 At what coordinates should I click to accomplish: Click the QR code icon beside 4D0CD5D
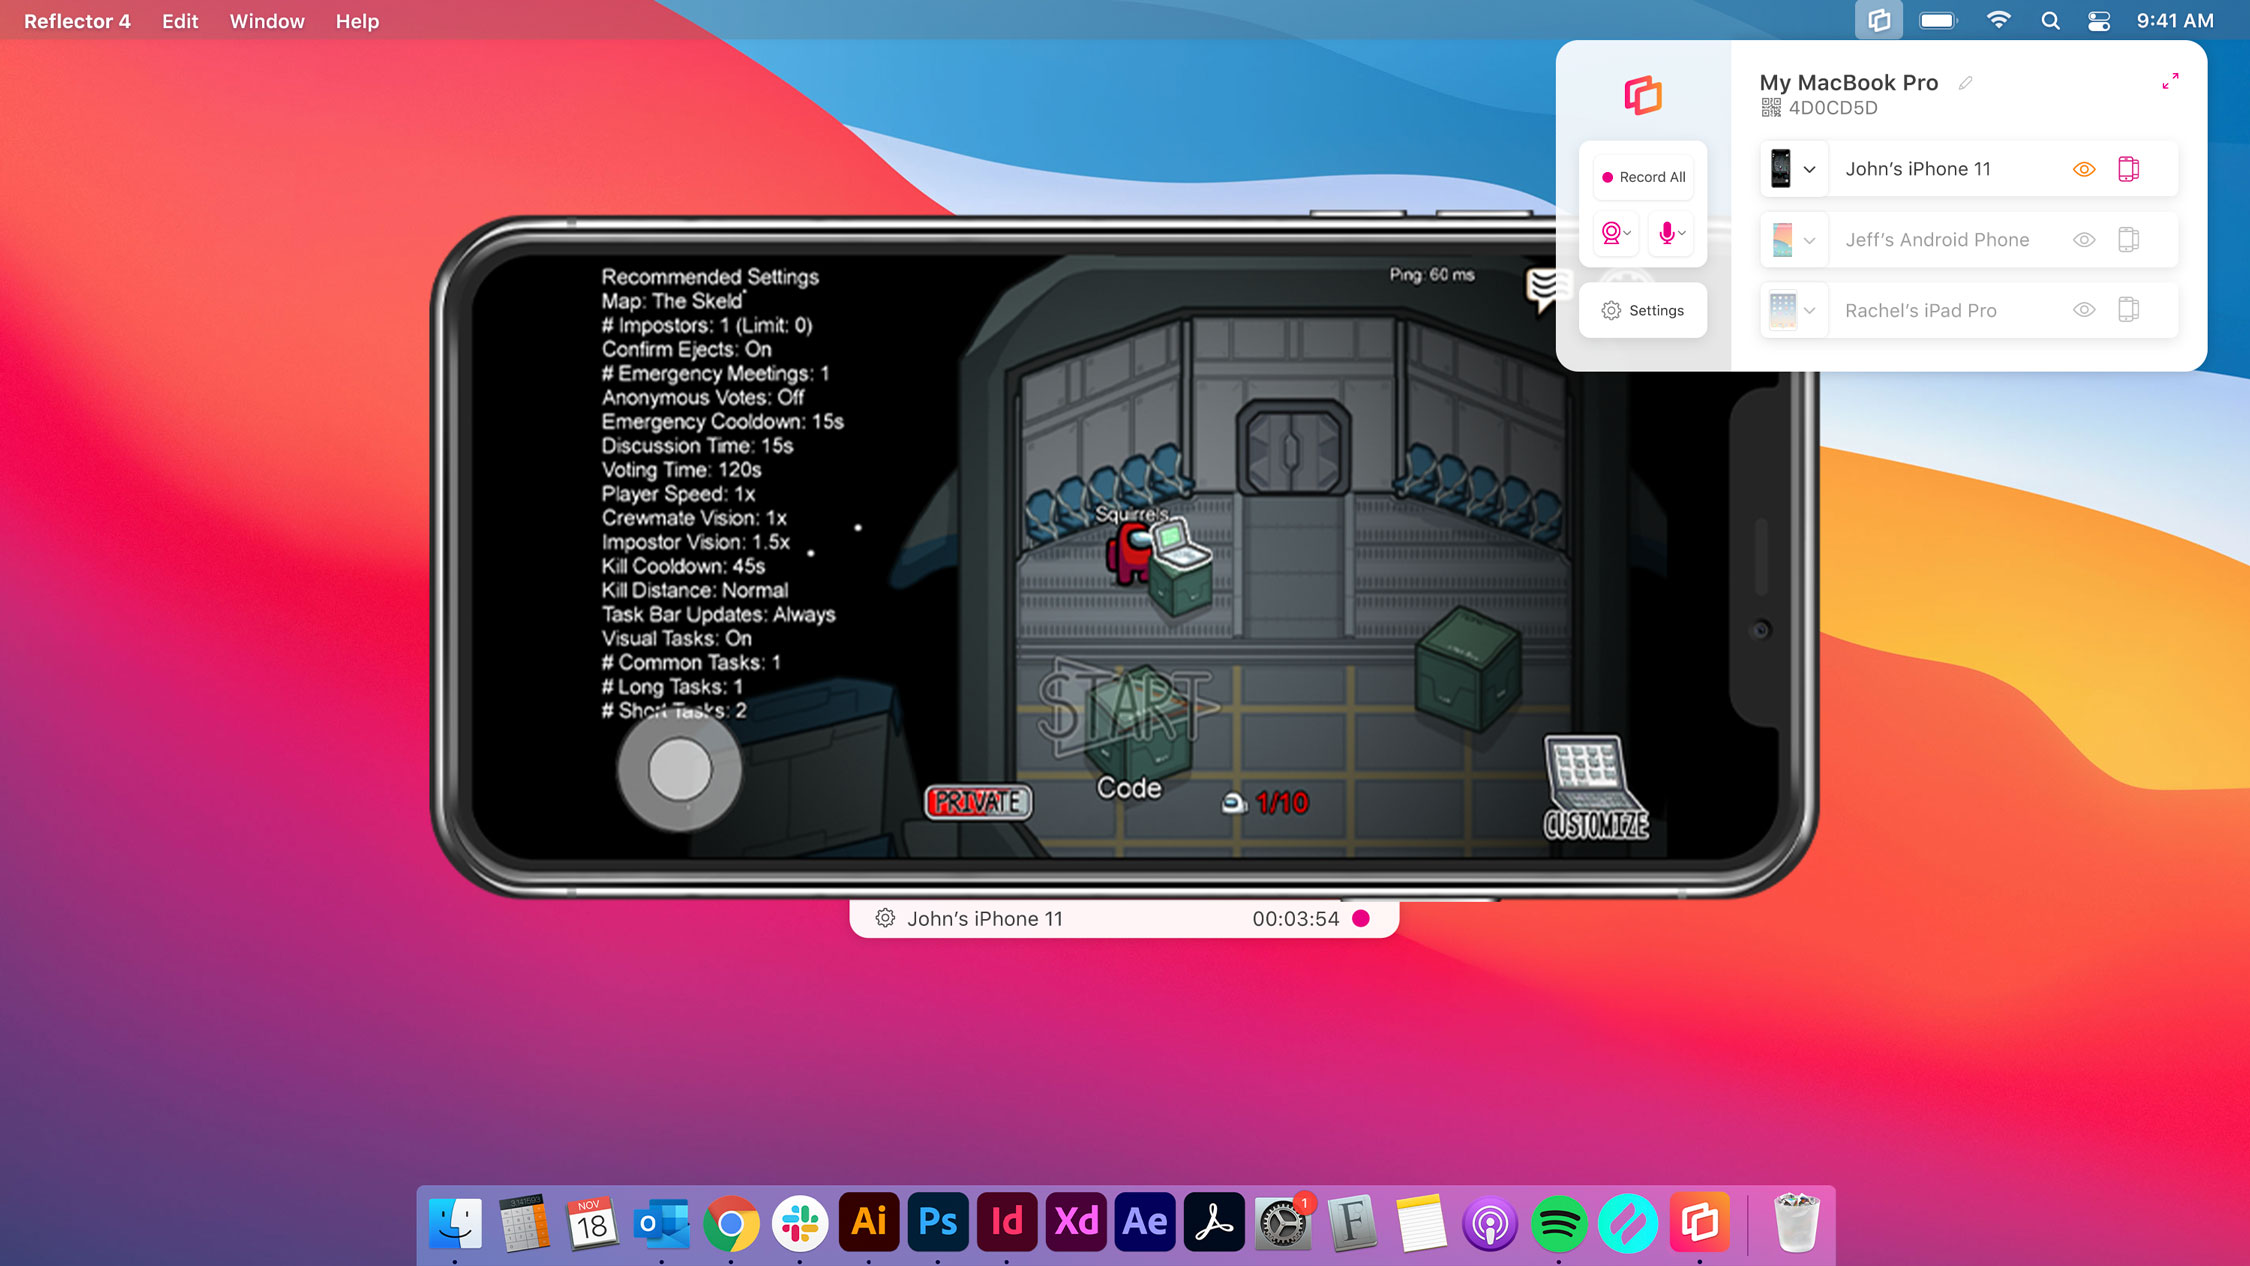point(1771,107)
